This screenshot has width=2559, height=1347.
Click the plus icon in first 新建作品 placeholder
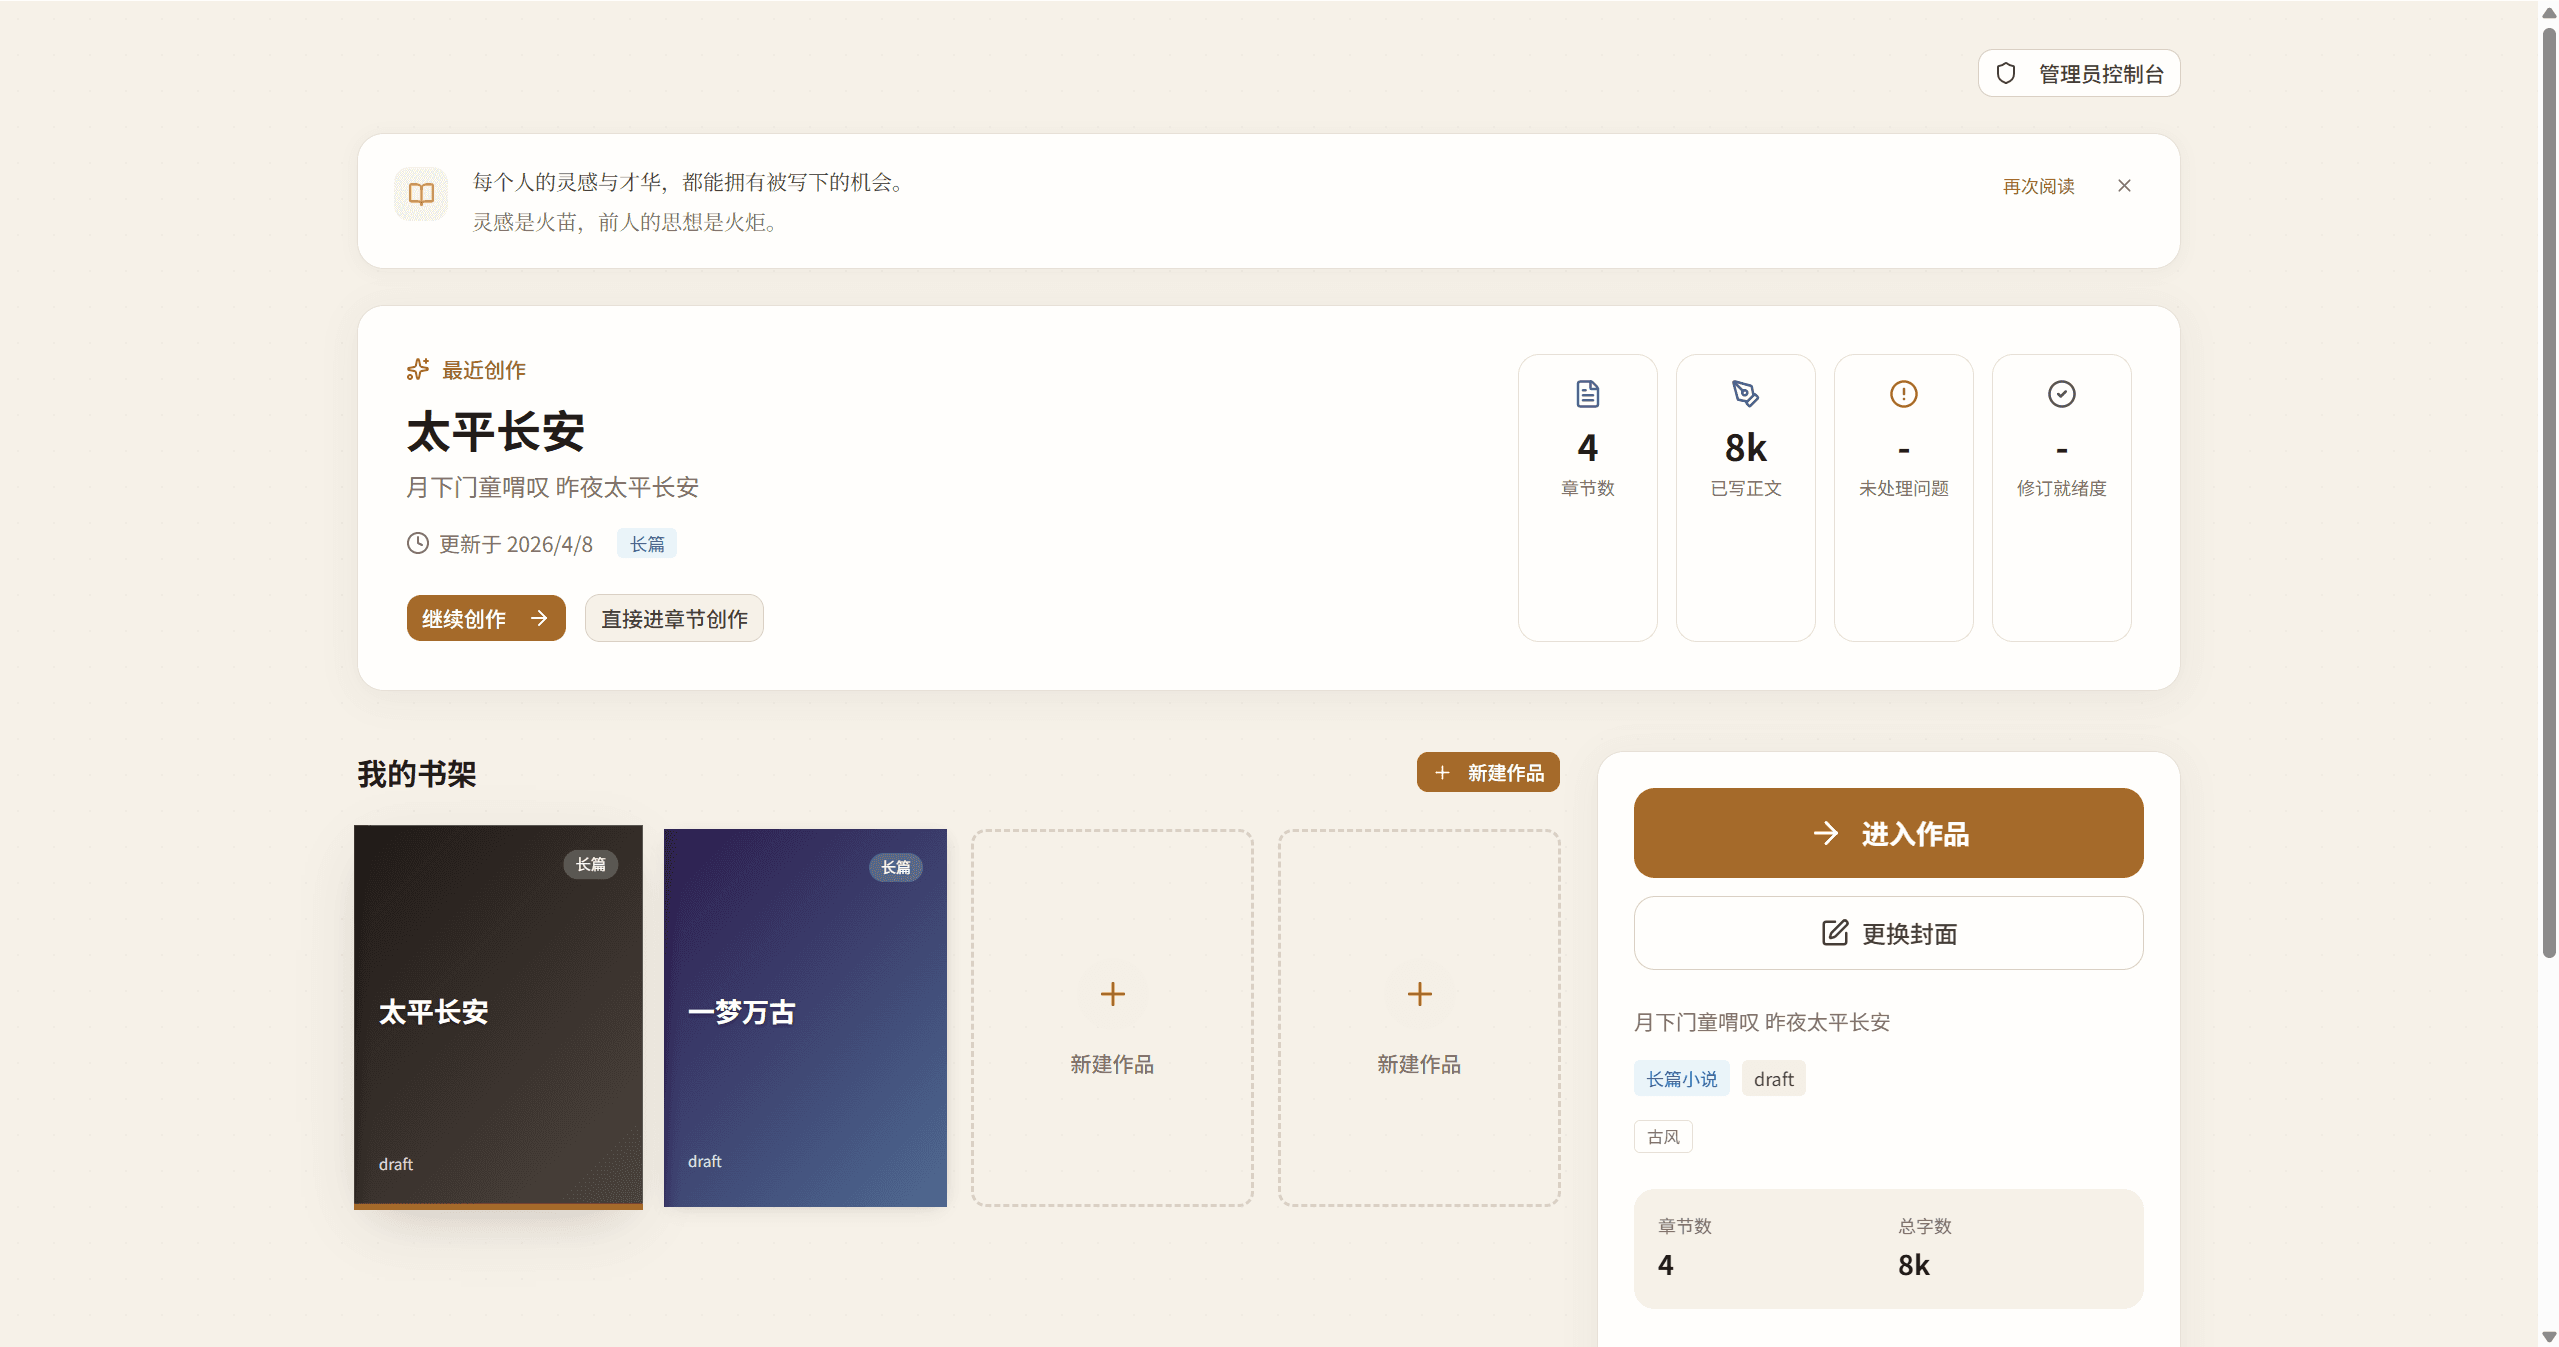(x=1112, y=994)
